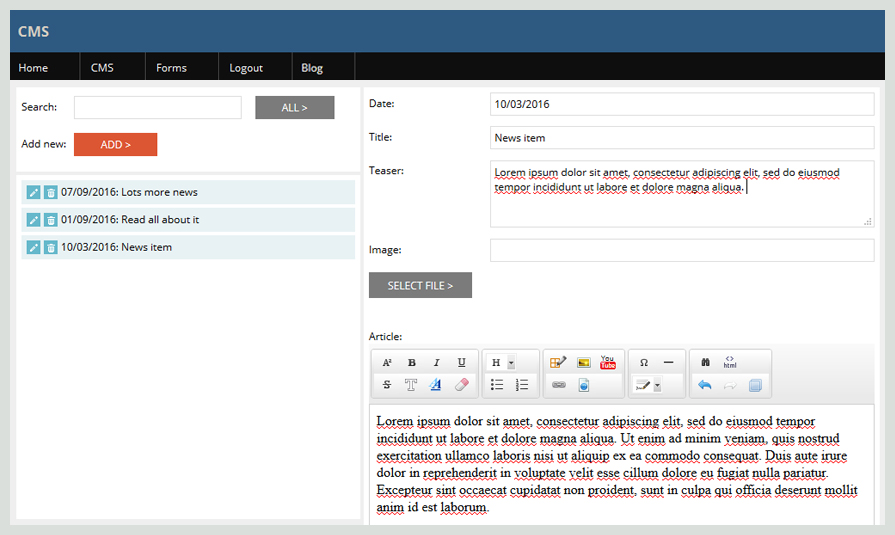Edit the 01/09/2016 Read all about it item
Screen dimensions: 895x535
[33, 220]
